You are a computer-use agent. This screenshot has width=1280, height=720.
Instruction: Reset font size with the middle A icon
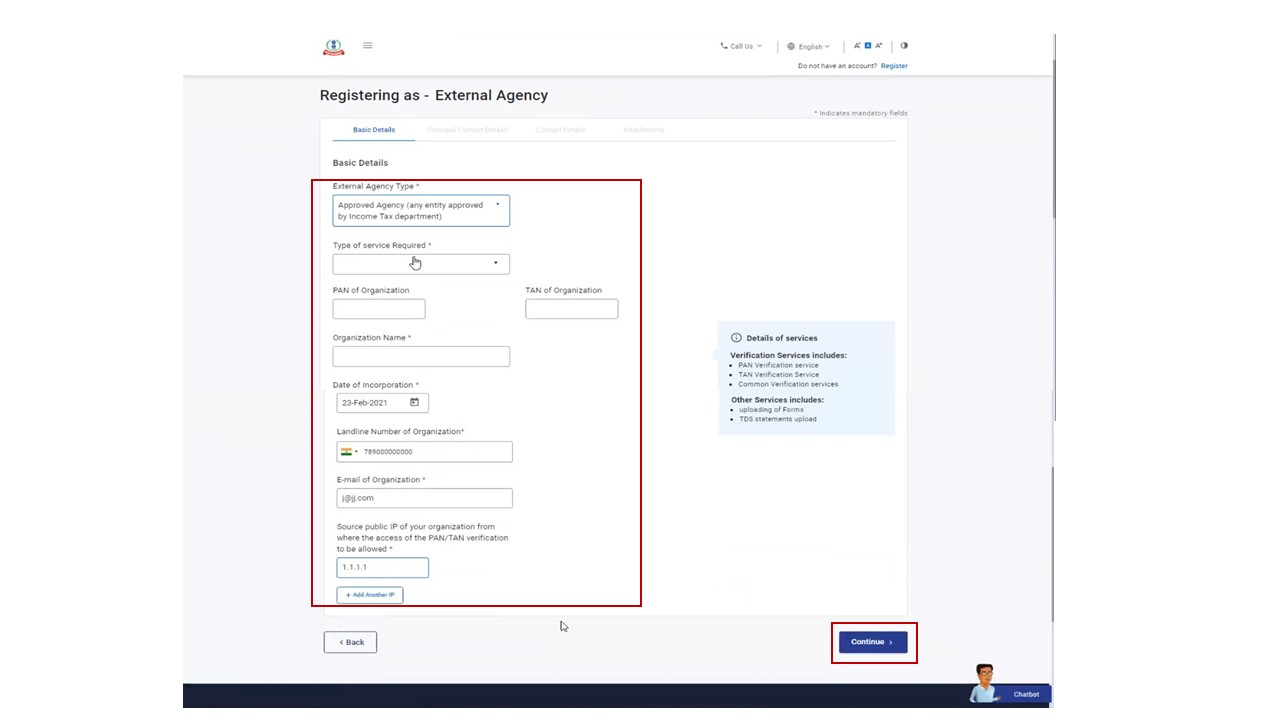pos(868,46)
